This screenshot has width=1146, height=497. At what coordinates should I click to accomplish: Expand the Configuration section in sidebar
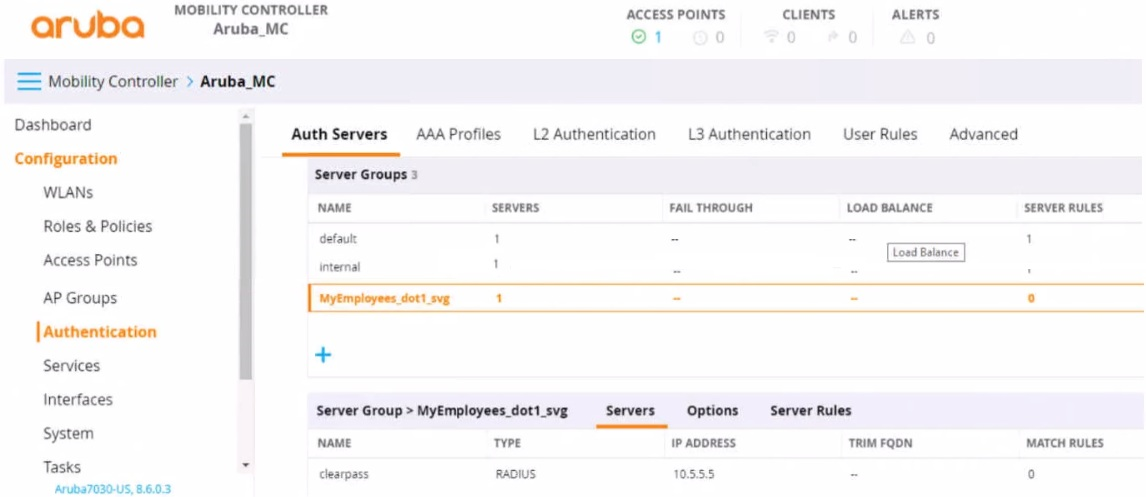[x=66, y=159]
